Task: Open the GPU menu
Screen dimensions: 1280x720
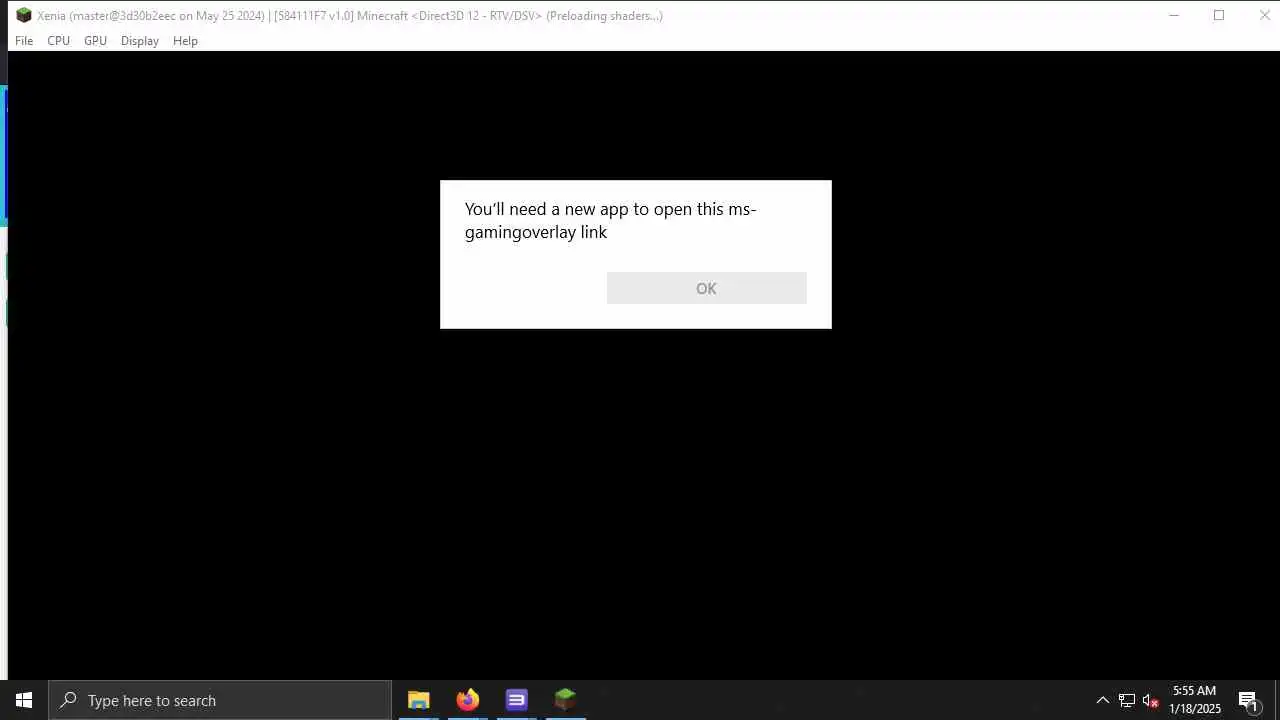Action: point(95,41)
